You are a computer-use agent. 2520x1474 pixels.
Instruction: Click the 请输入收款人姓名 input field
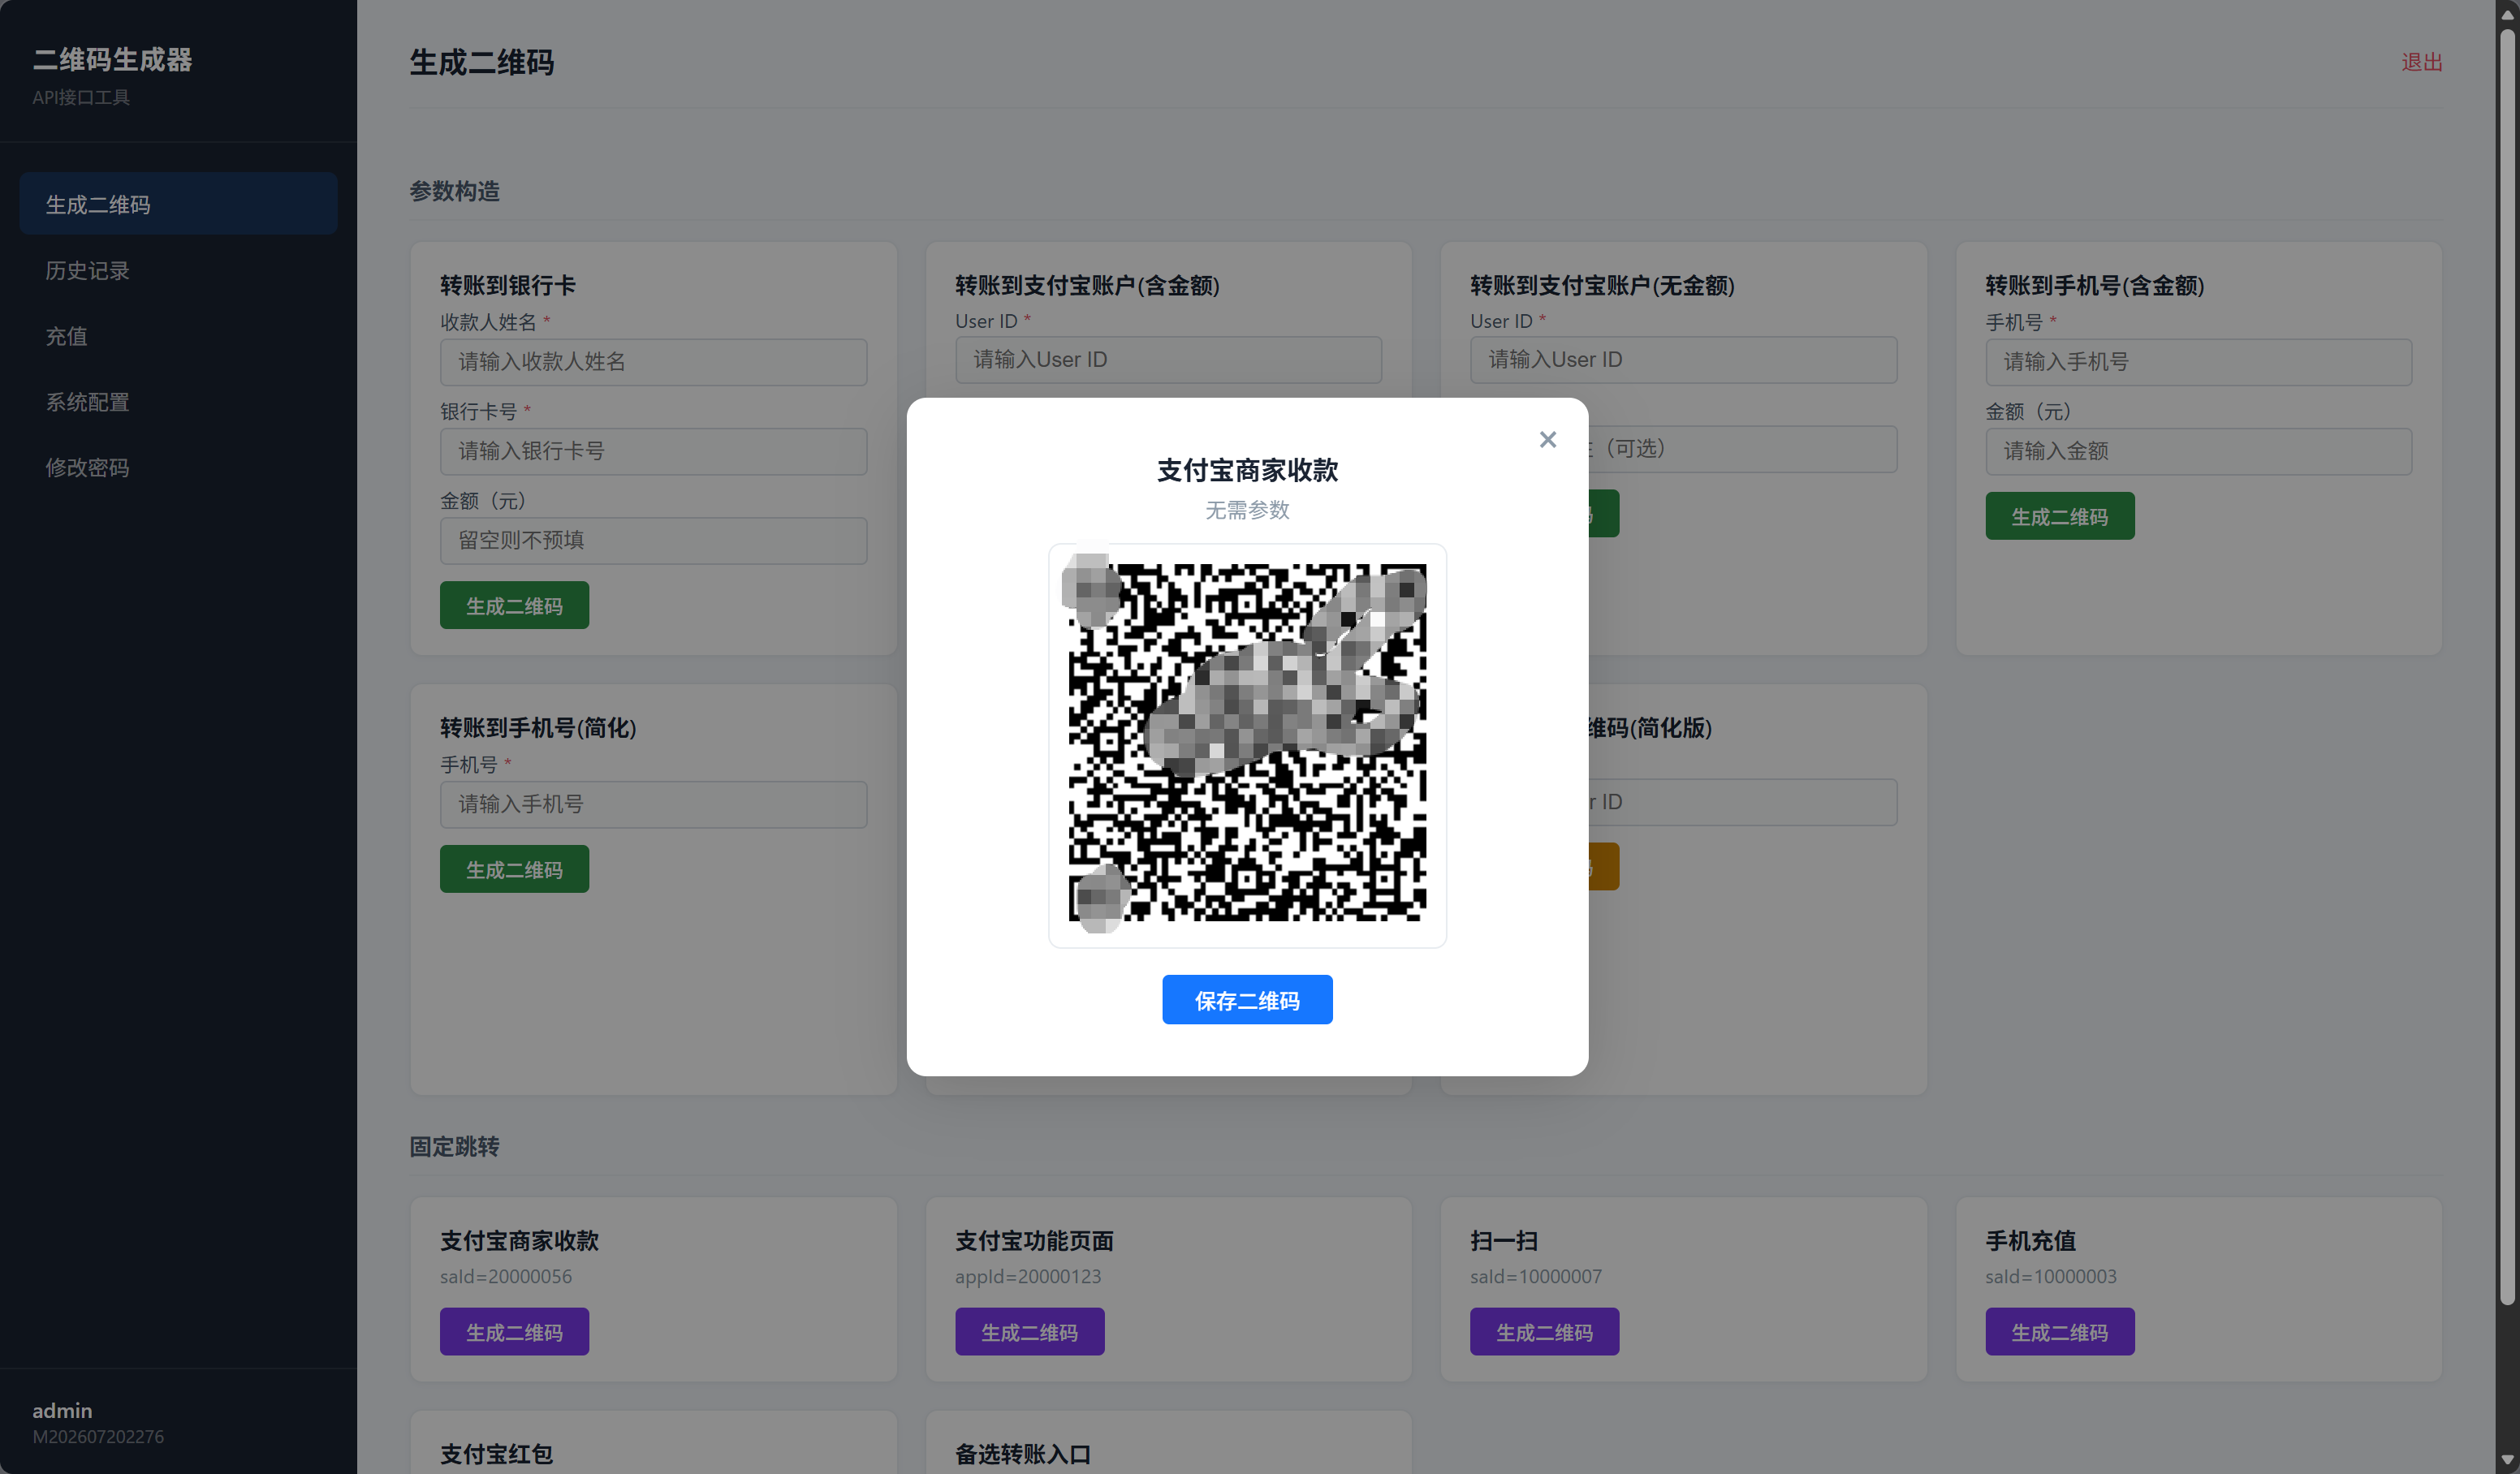click(x=653, y=362)
